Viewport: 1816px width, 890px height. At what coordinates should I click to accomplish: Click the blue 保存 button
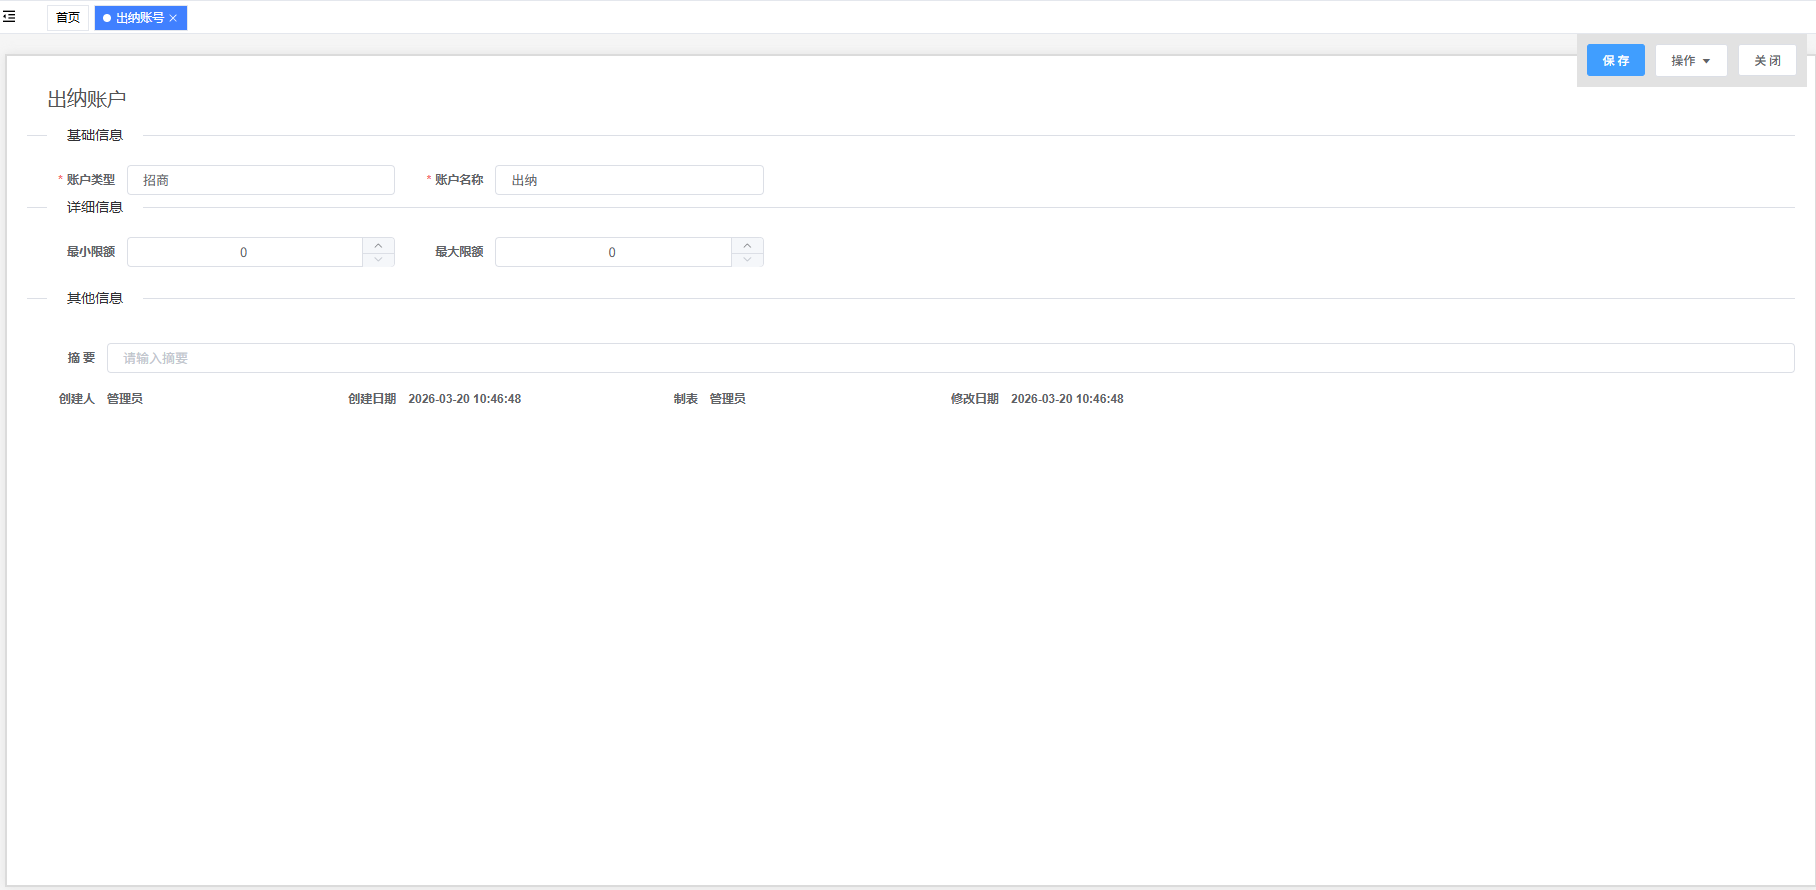click(x=1615, y=61)
